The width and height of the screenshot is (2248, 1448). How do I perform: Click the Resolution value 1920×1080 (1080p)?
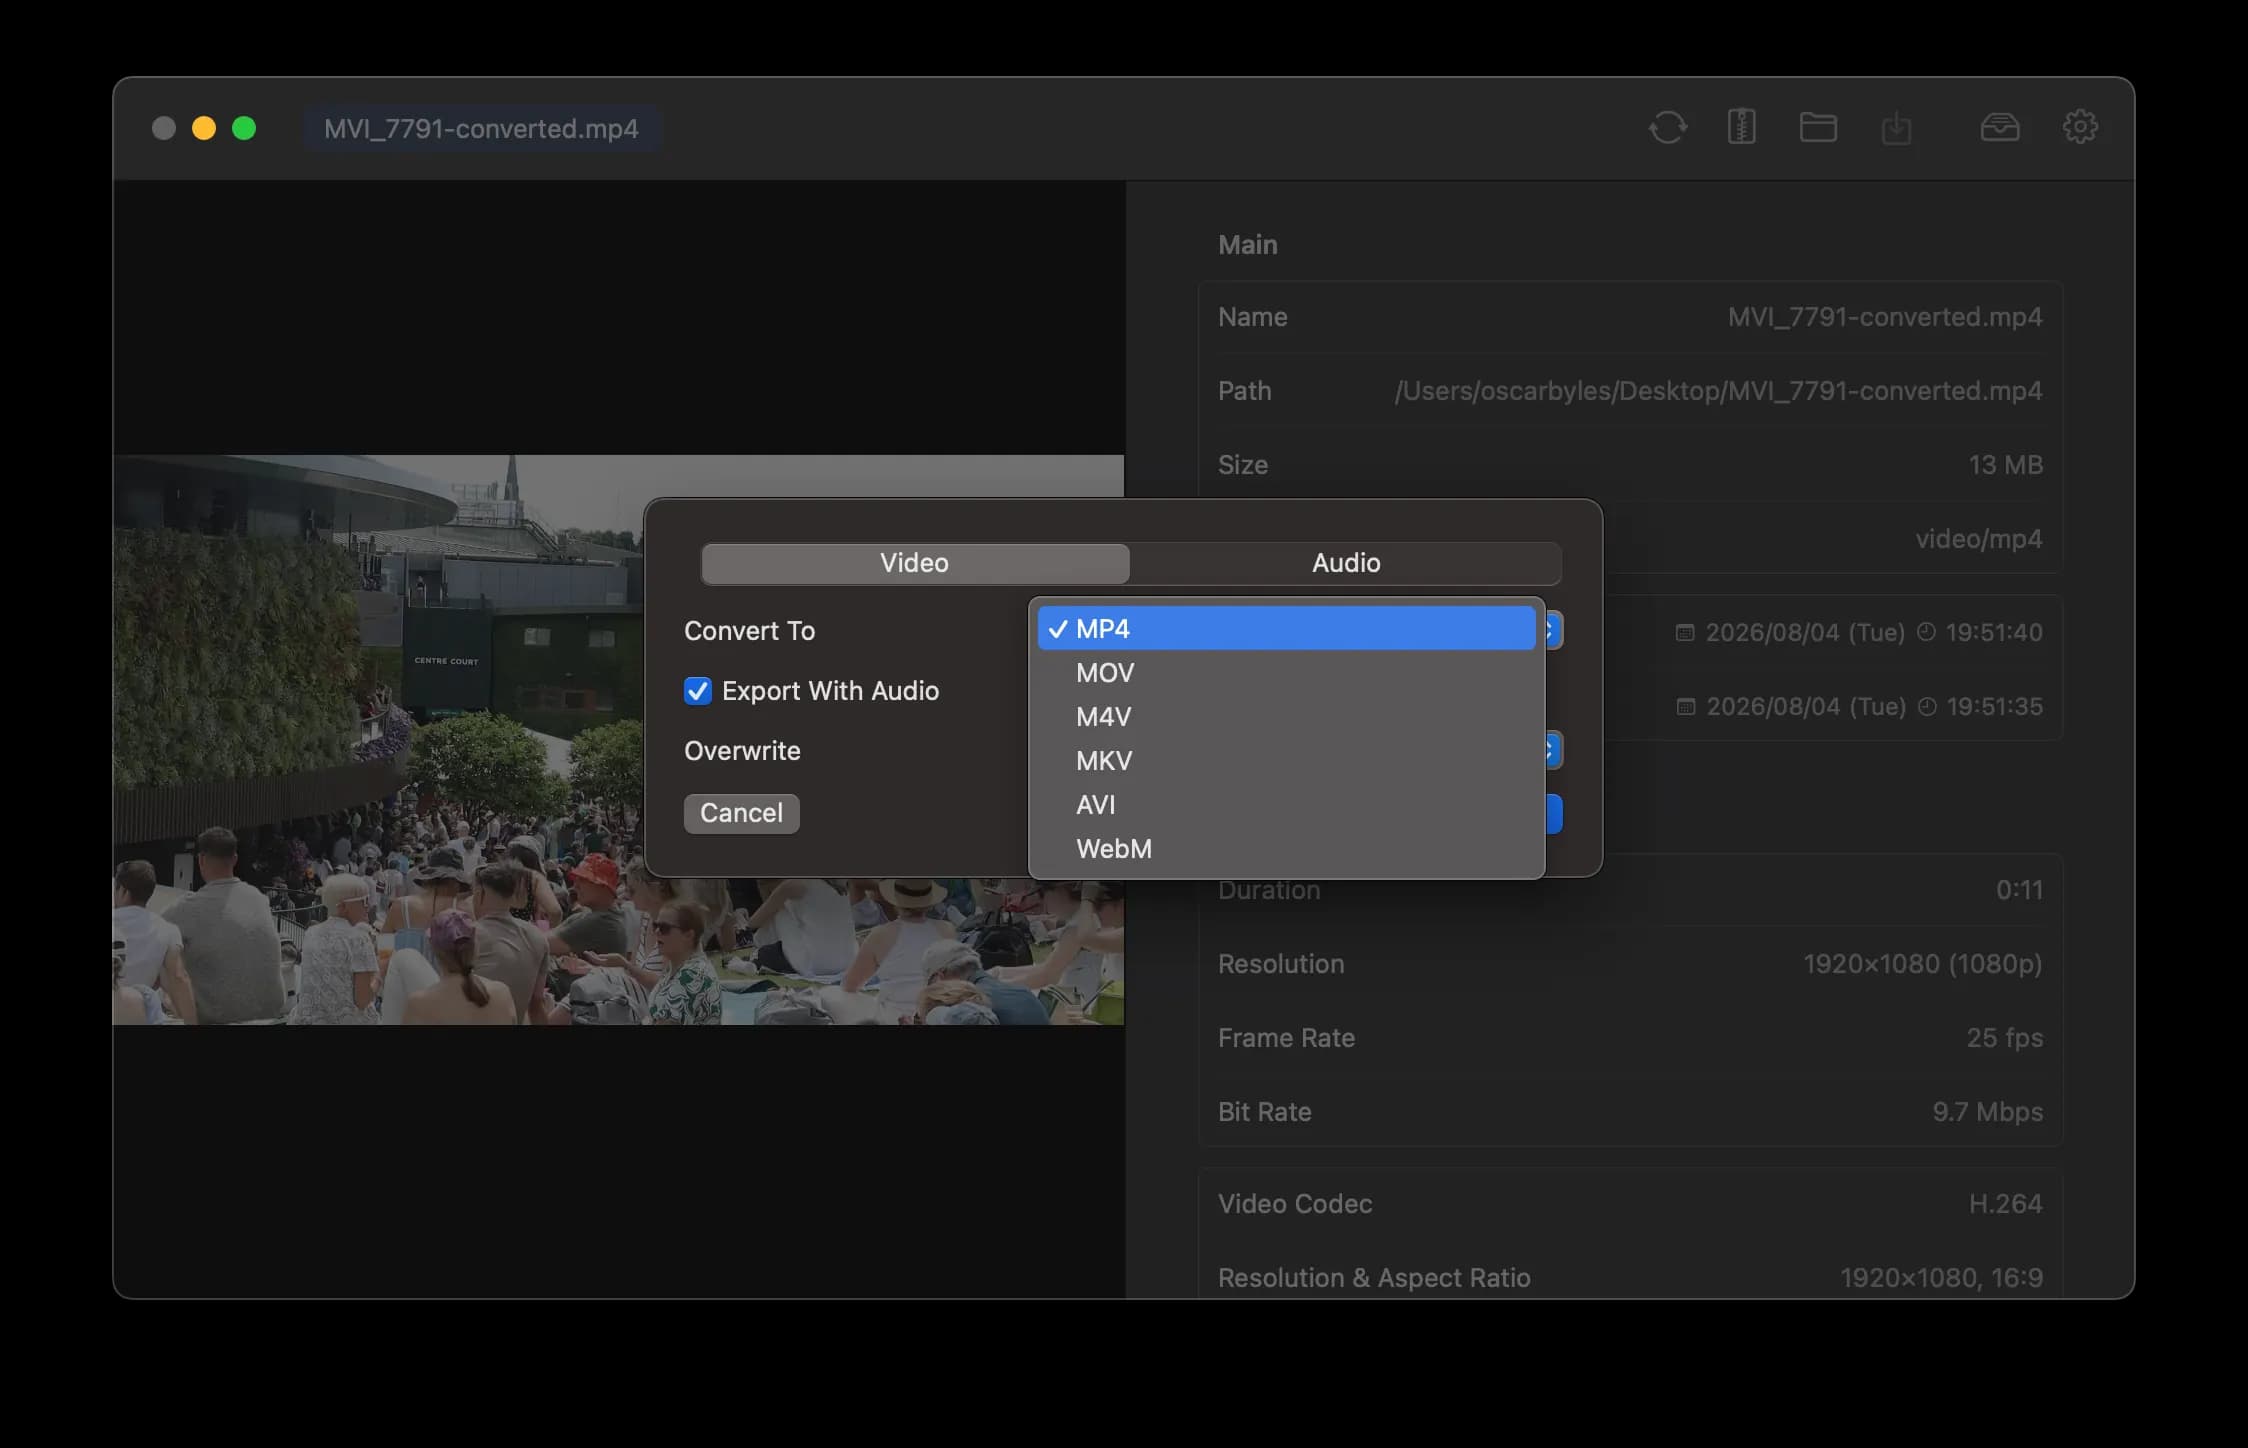pyautogui.click(x=1922, y=964)
